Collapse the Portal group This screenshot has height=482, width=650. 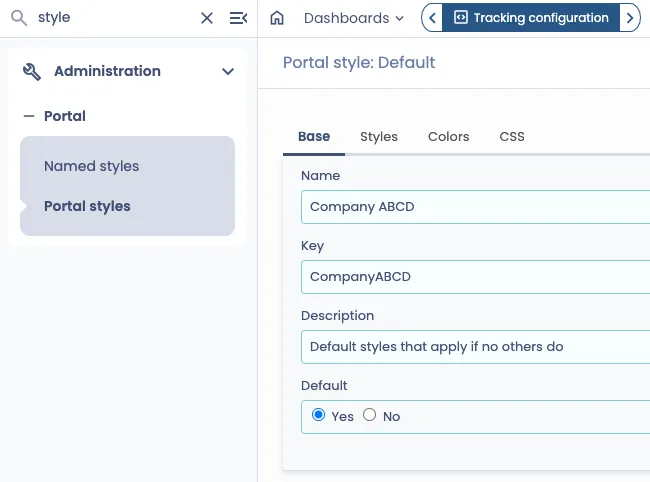[x=29, y=116]
